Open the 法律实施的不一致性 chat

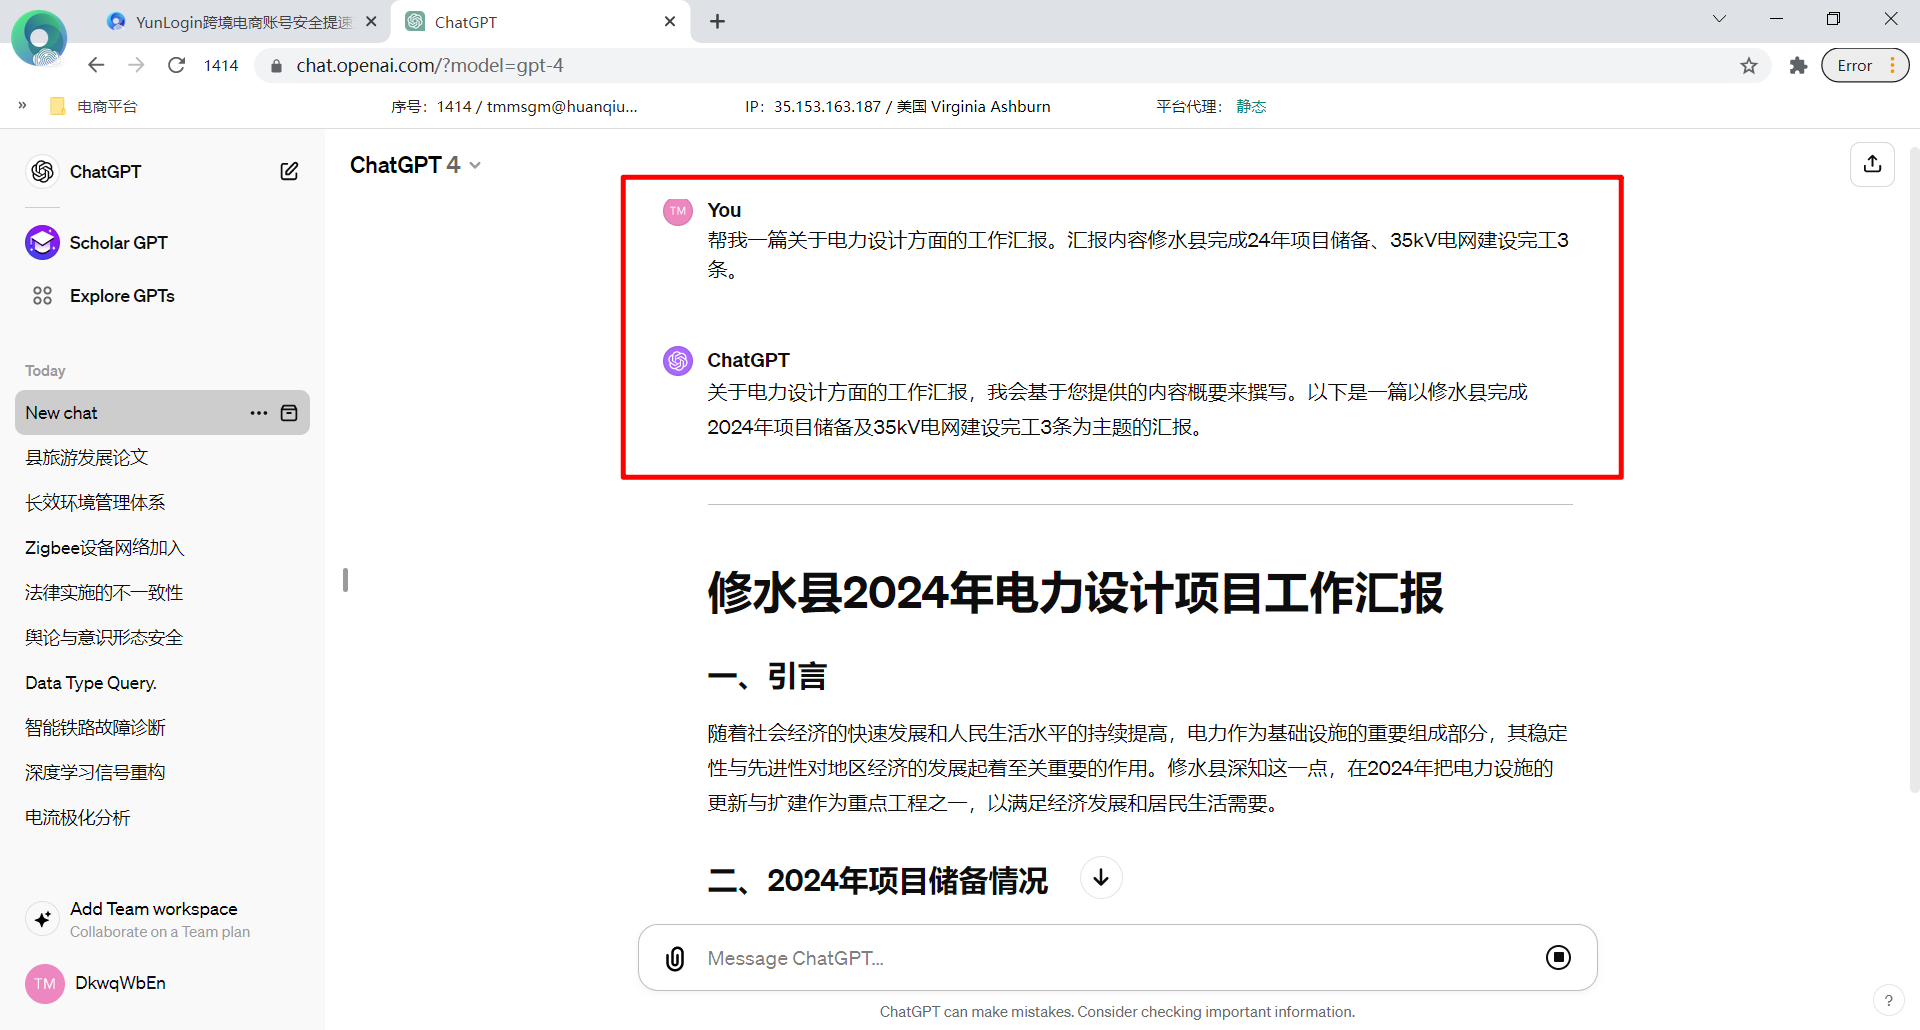click(162, 592)
